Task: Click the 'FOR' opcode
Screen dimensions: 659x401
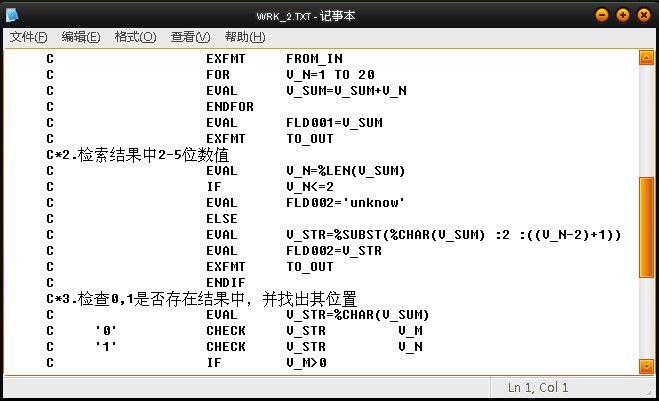Action: (x=218, y=75)
